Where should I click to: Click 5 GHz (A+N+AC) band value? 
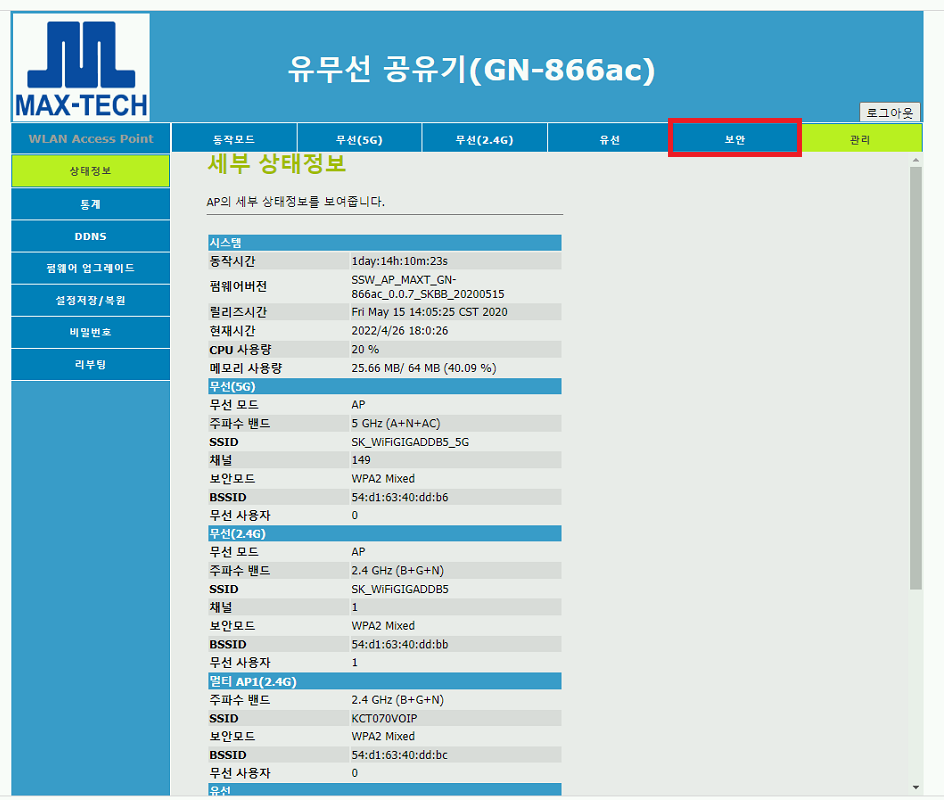(x=396, y=423)
